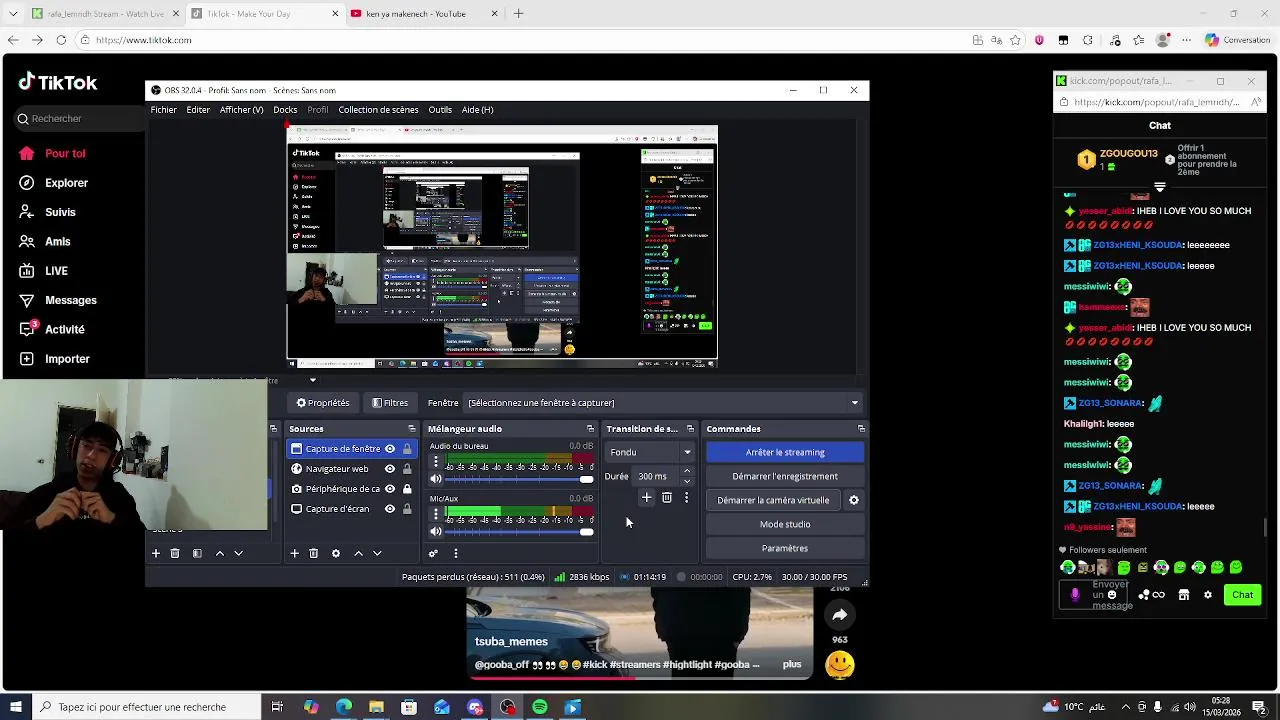Add a transition with plus icon
This screenshot has width=1280, height=720.
click(646, 497)
